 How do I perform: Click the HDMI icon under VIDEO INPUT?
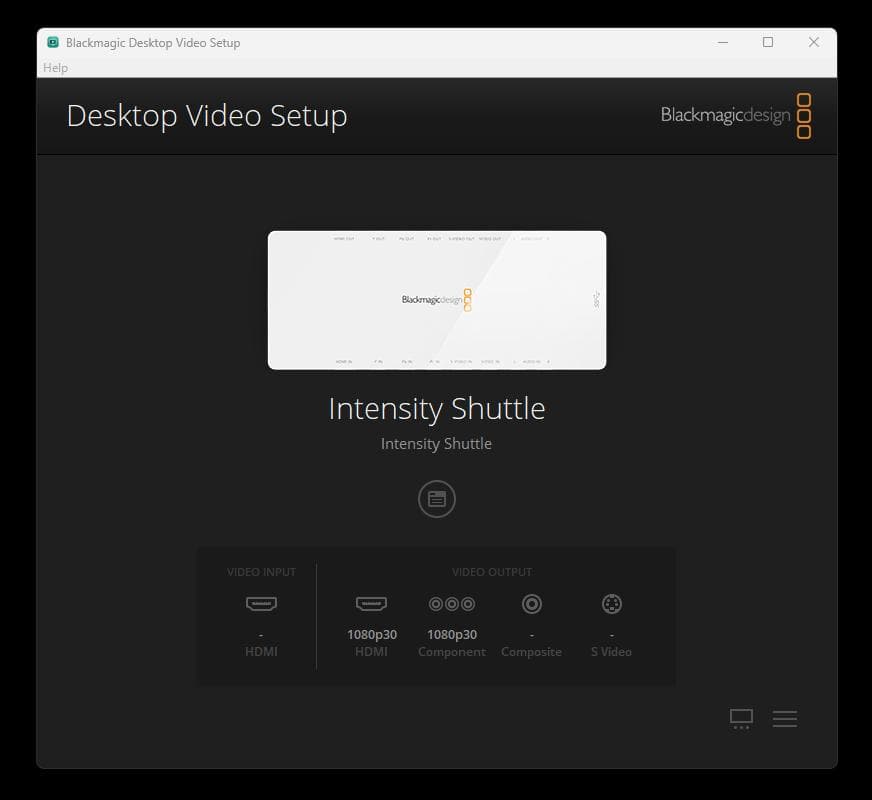tap(261, 604)
